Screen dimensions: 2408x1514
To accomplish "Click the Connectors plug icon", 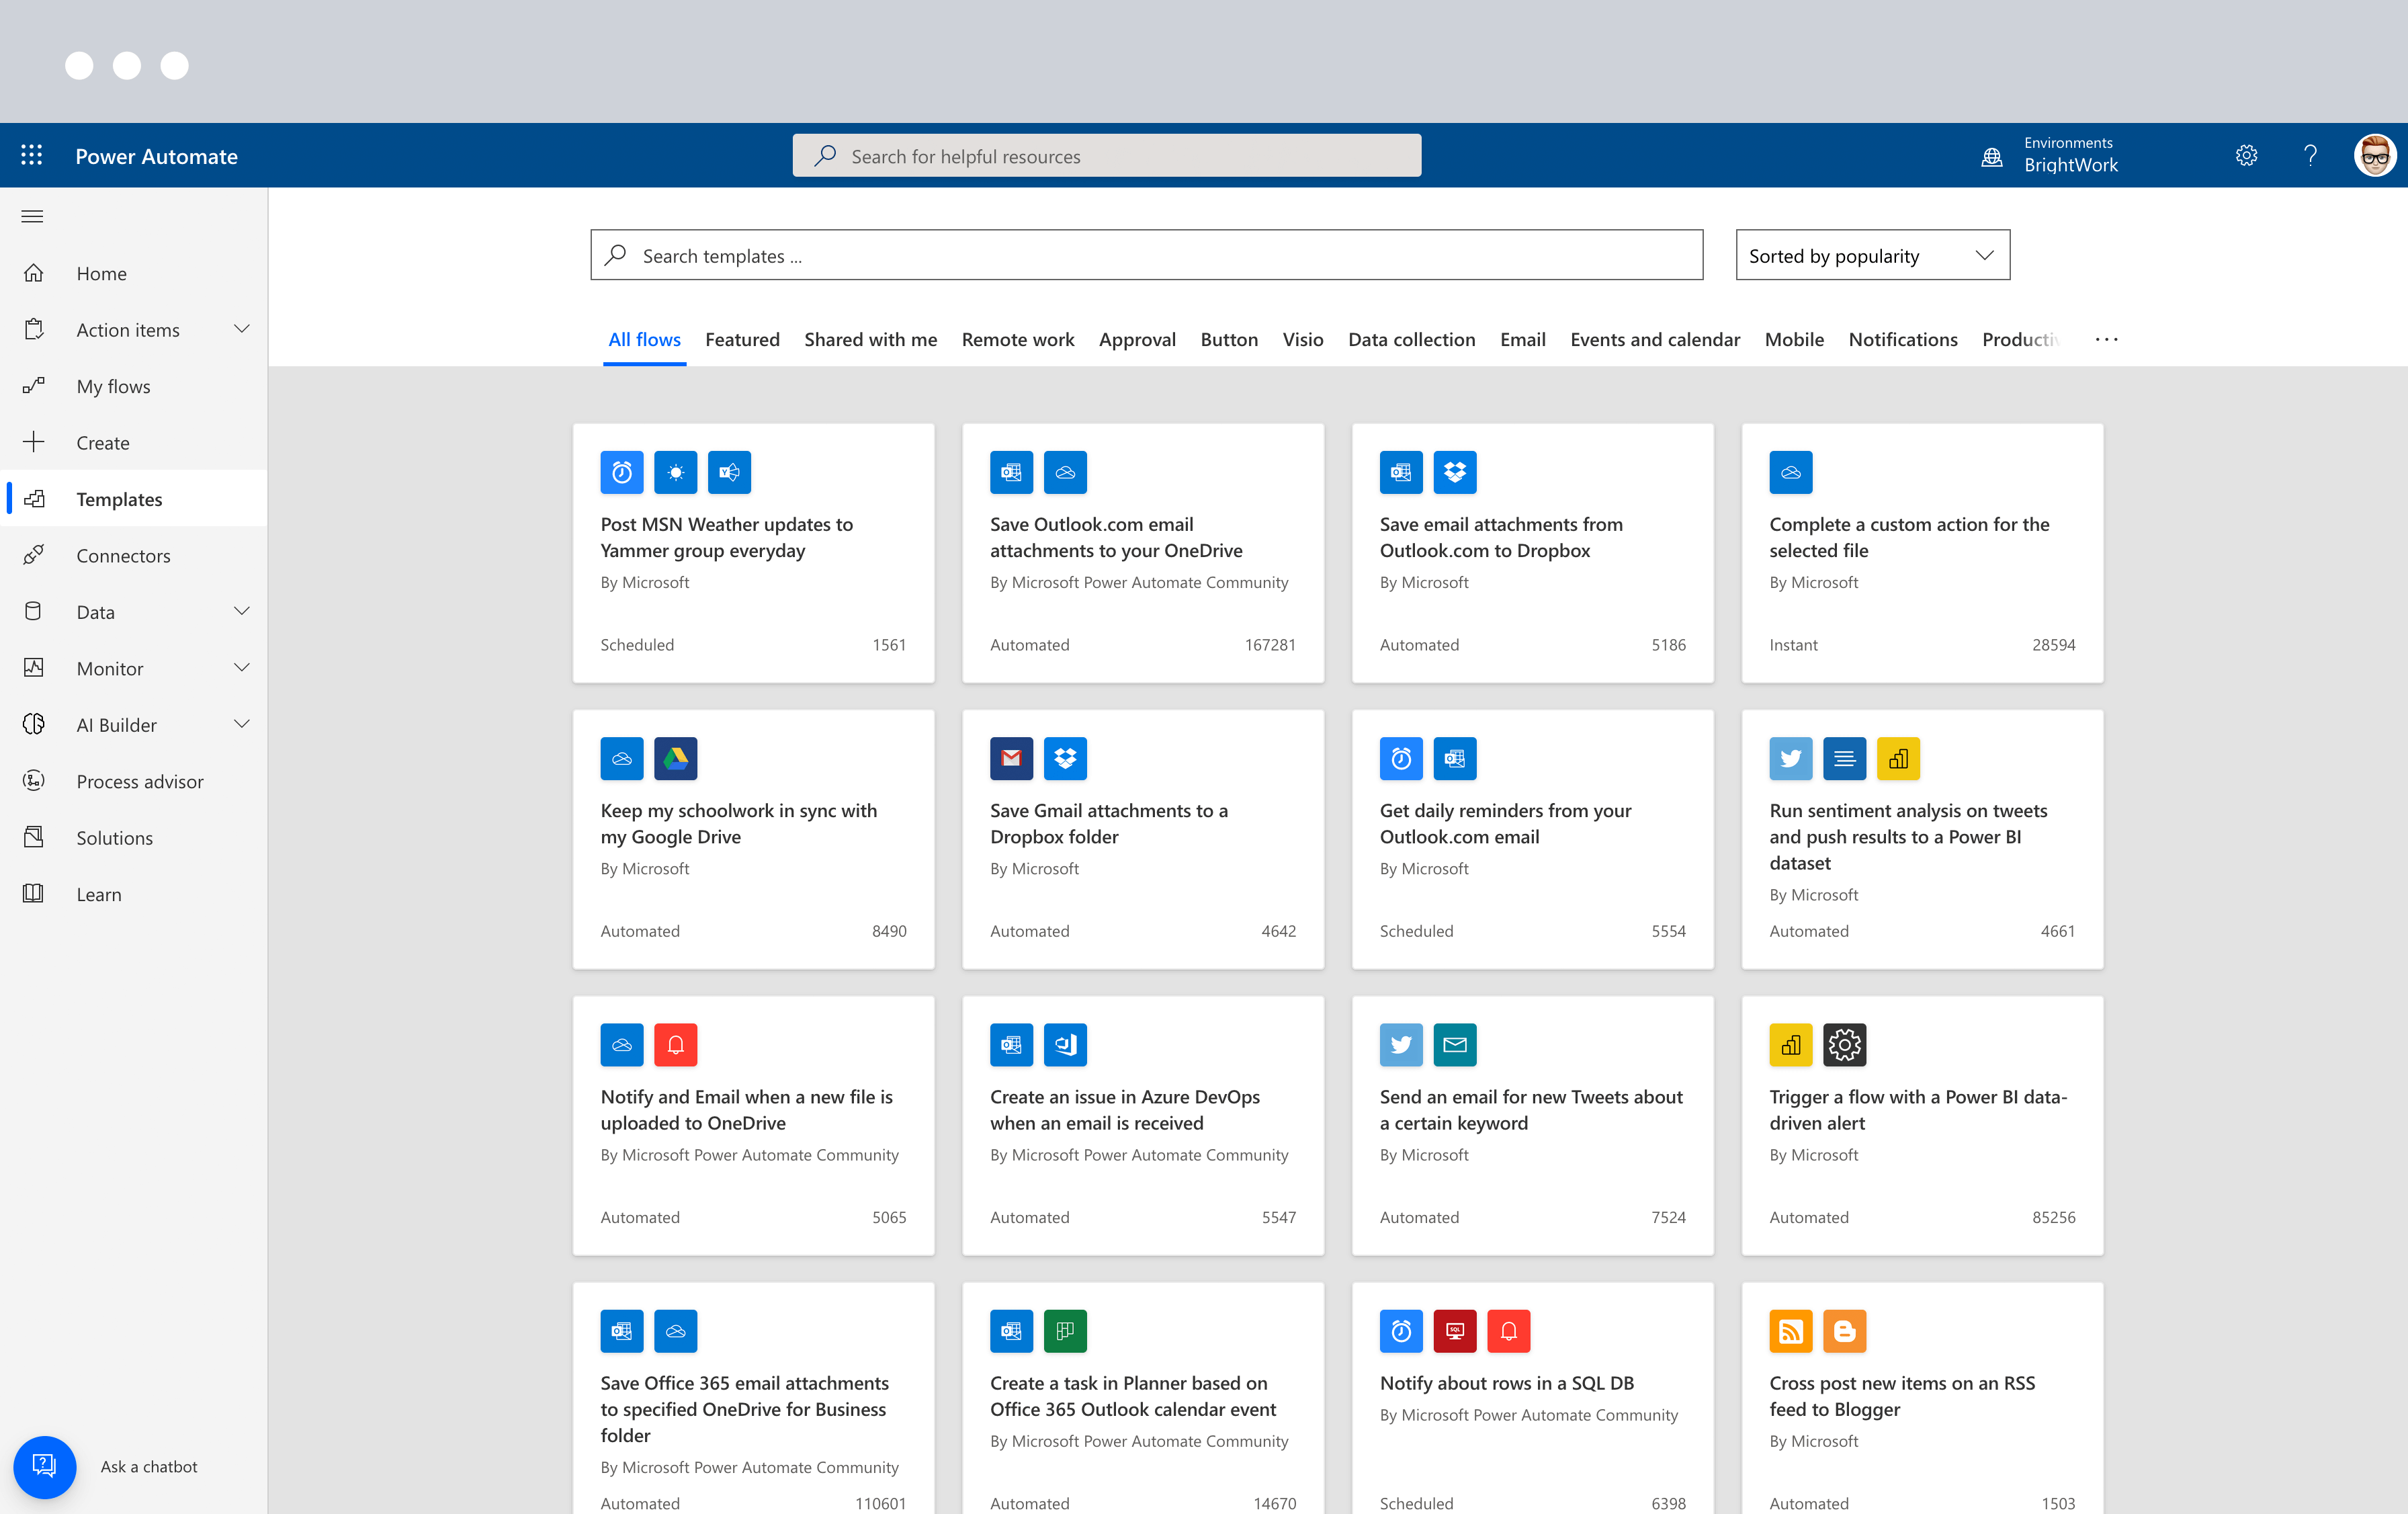I will point(34,555).
